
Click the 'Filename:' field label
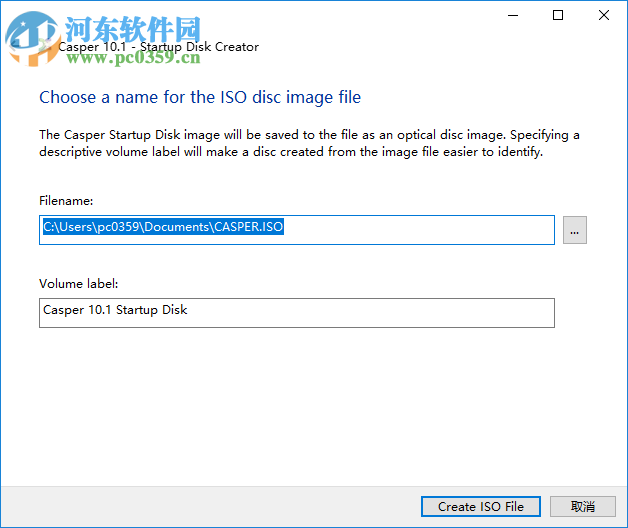[x=66, y=201]
